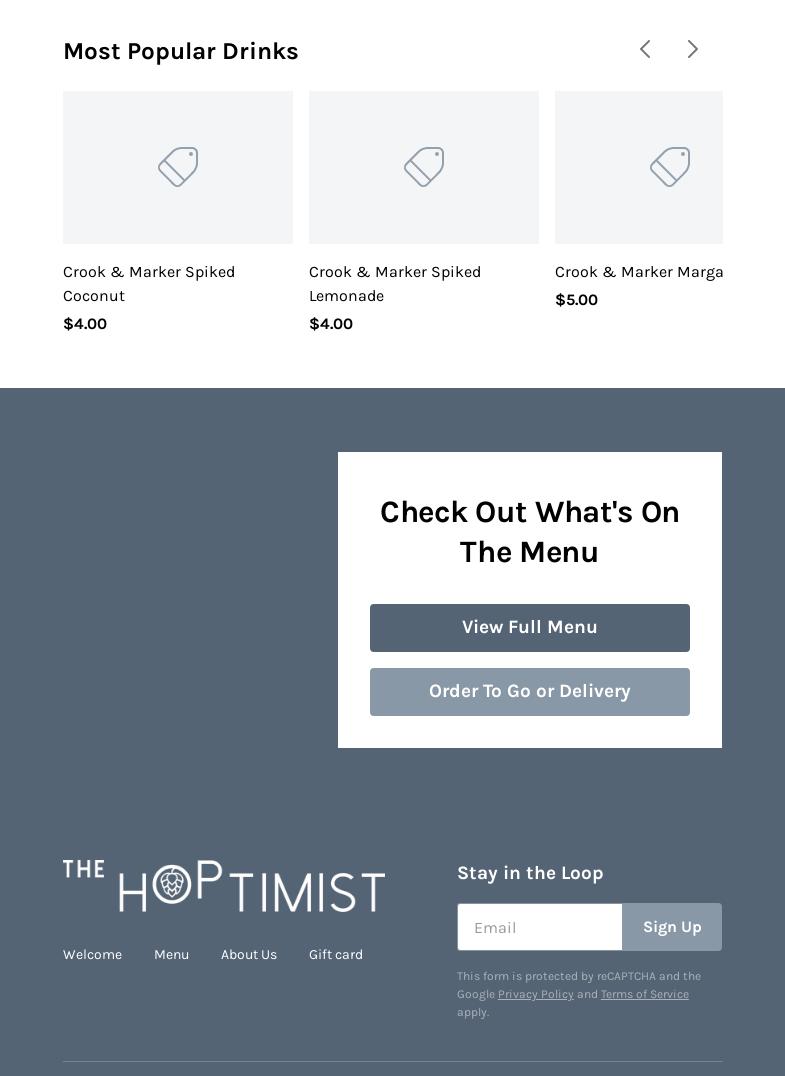Open Google Terms of Service link
This screenshot has height=1076, width=785.
point(644,994)
